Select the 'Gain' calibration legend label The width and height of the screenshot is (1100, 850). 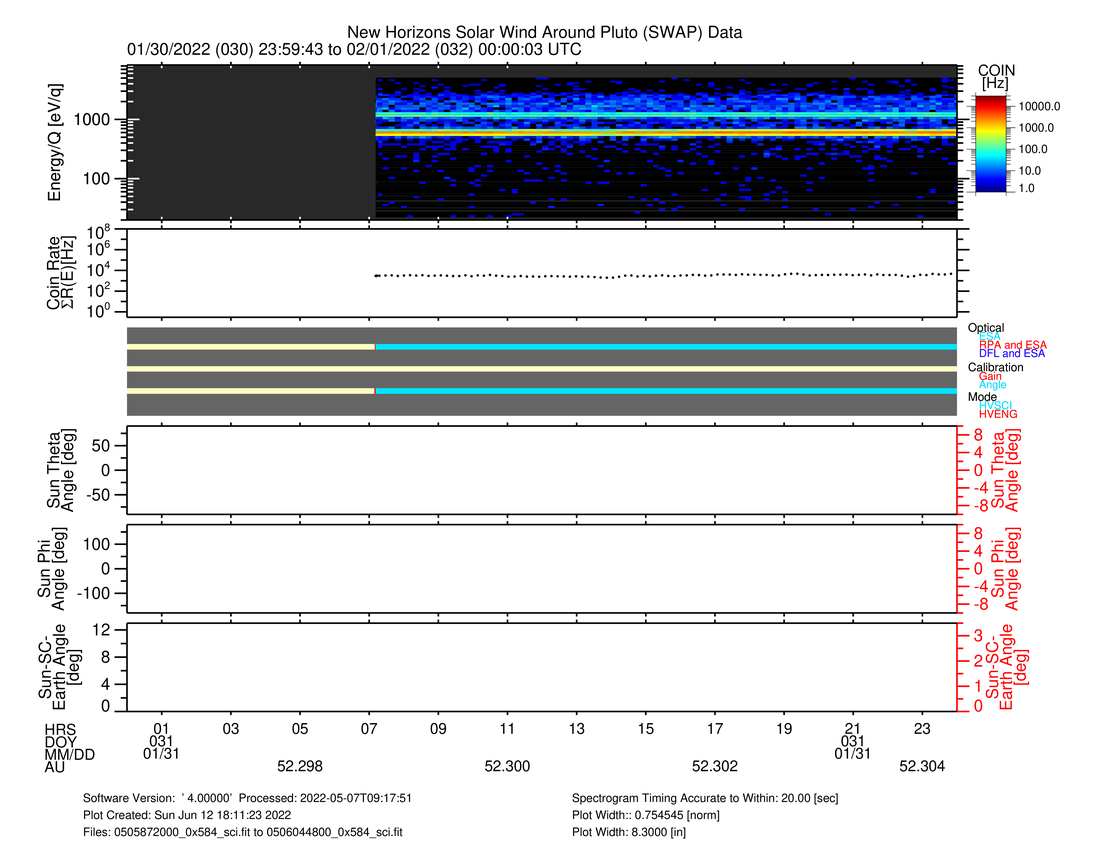pyautogui.click(x=990, y=376)
